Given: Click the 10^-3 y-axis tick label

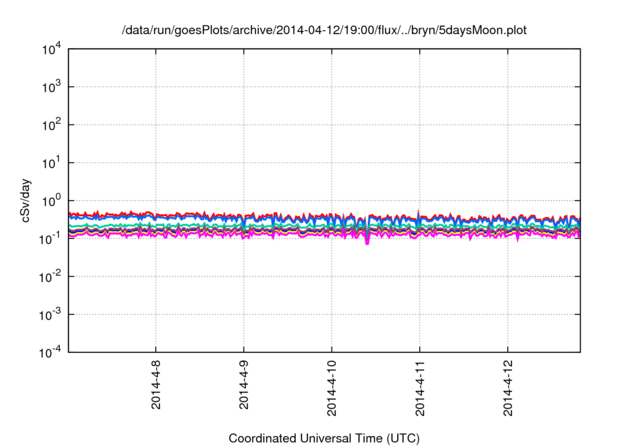Looking at the screenshot, I should 51,315.
